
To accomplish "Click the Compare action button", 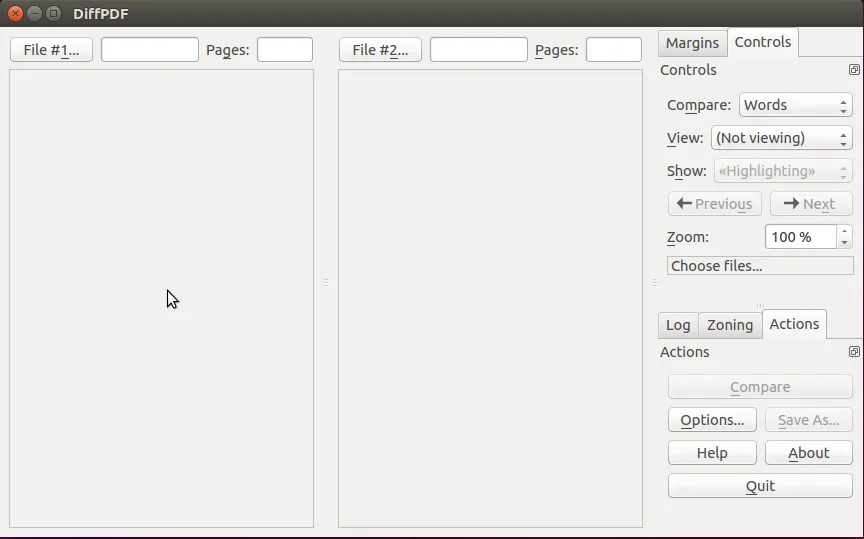I will 760,387.
